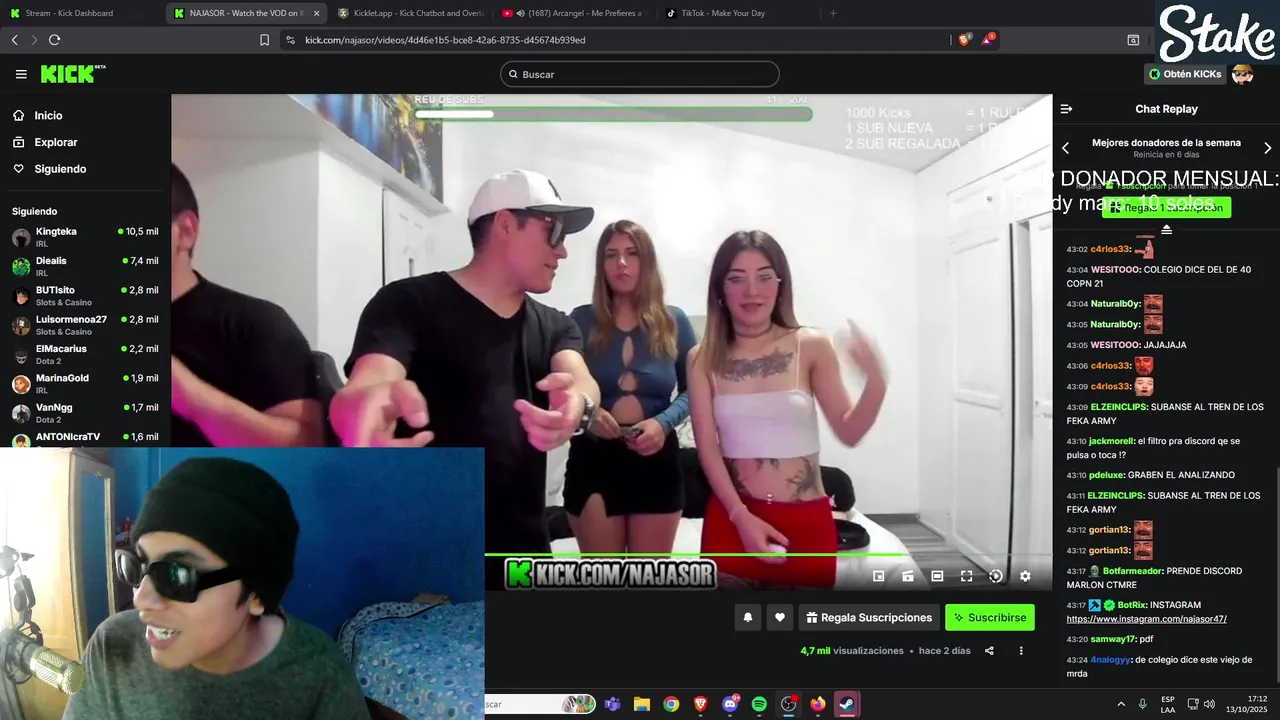1280x720 pixels.
Task: Open MarinaGold channel
Action: coord(85,383)
